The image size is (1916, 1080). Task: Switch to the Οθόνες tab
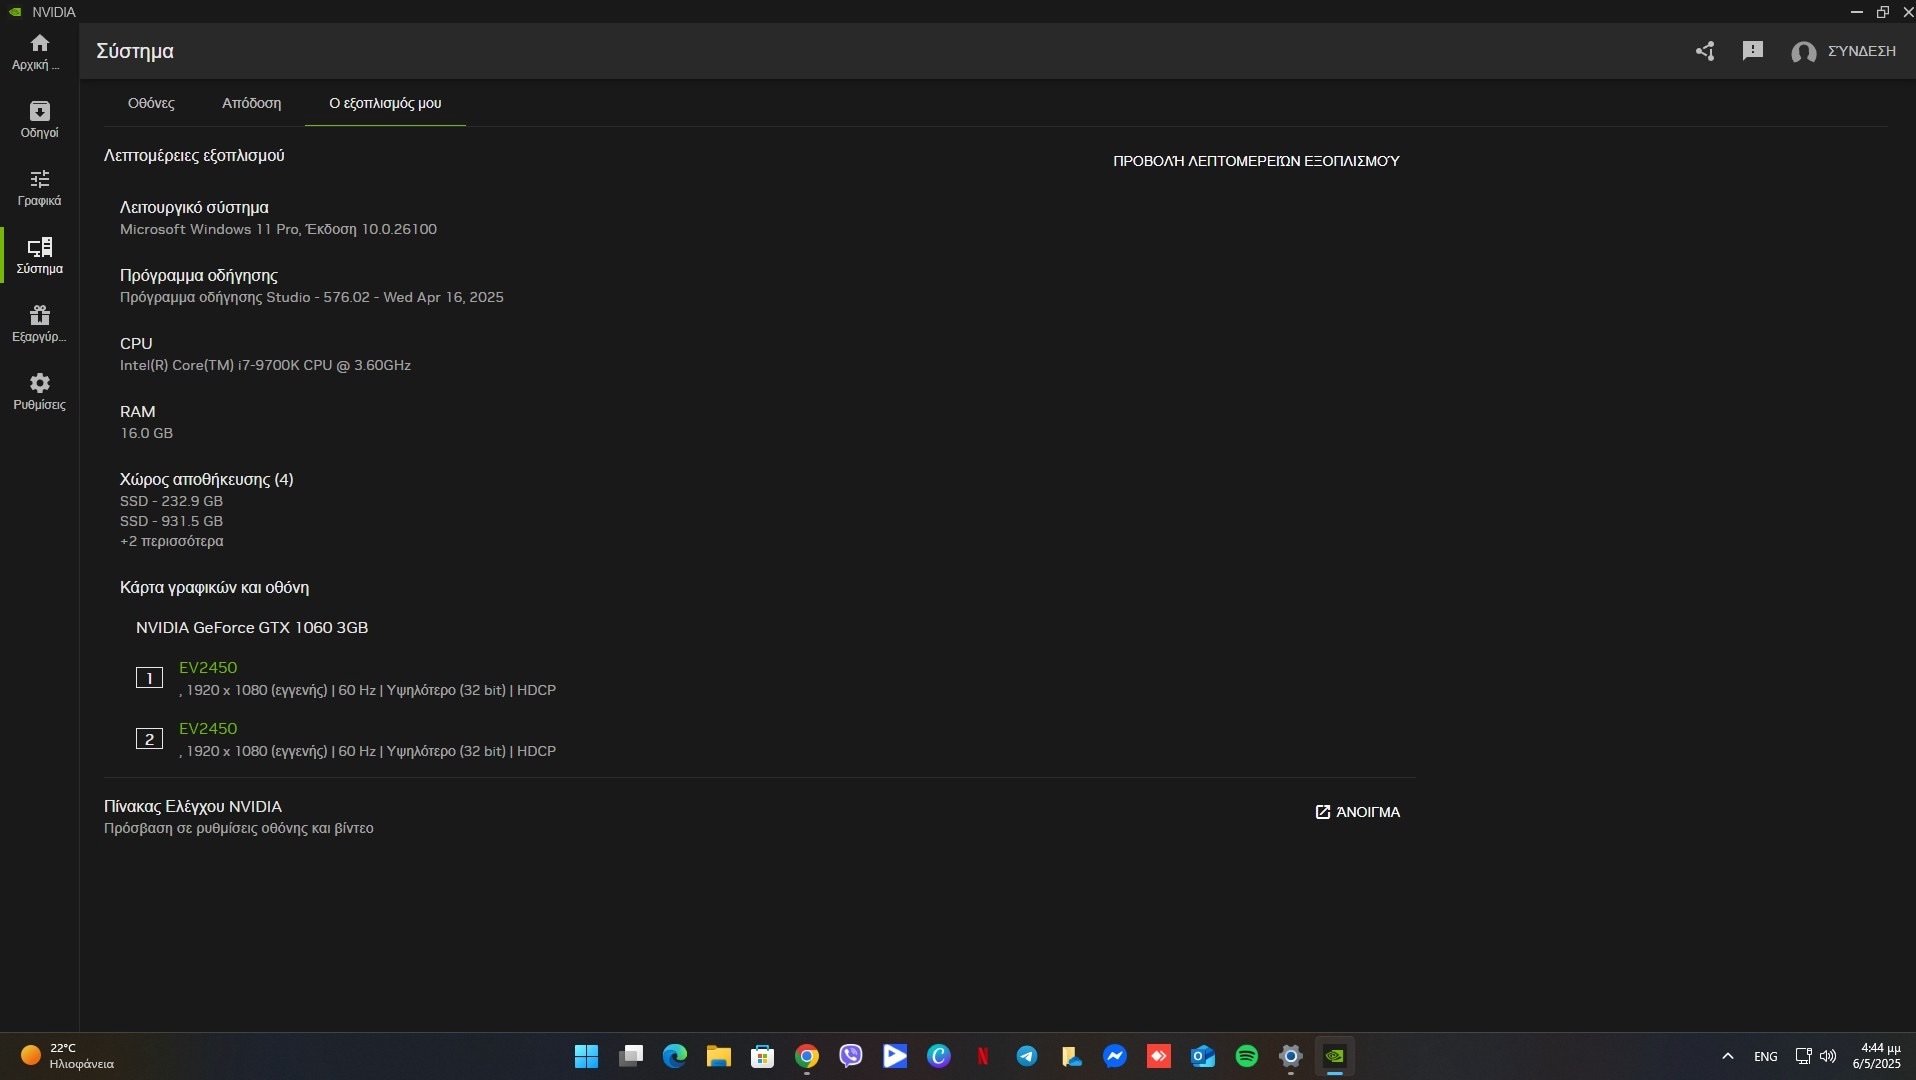(x=151, y=103)
